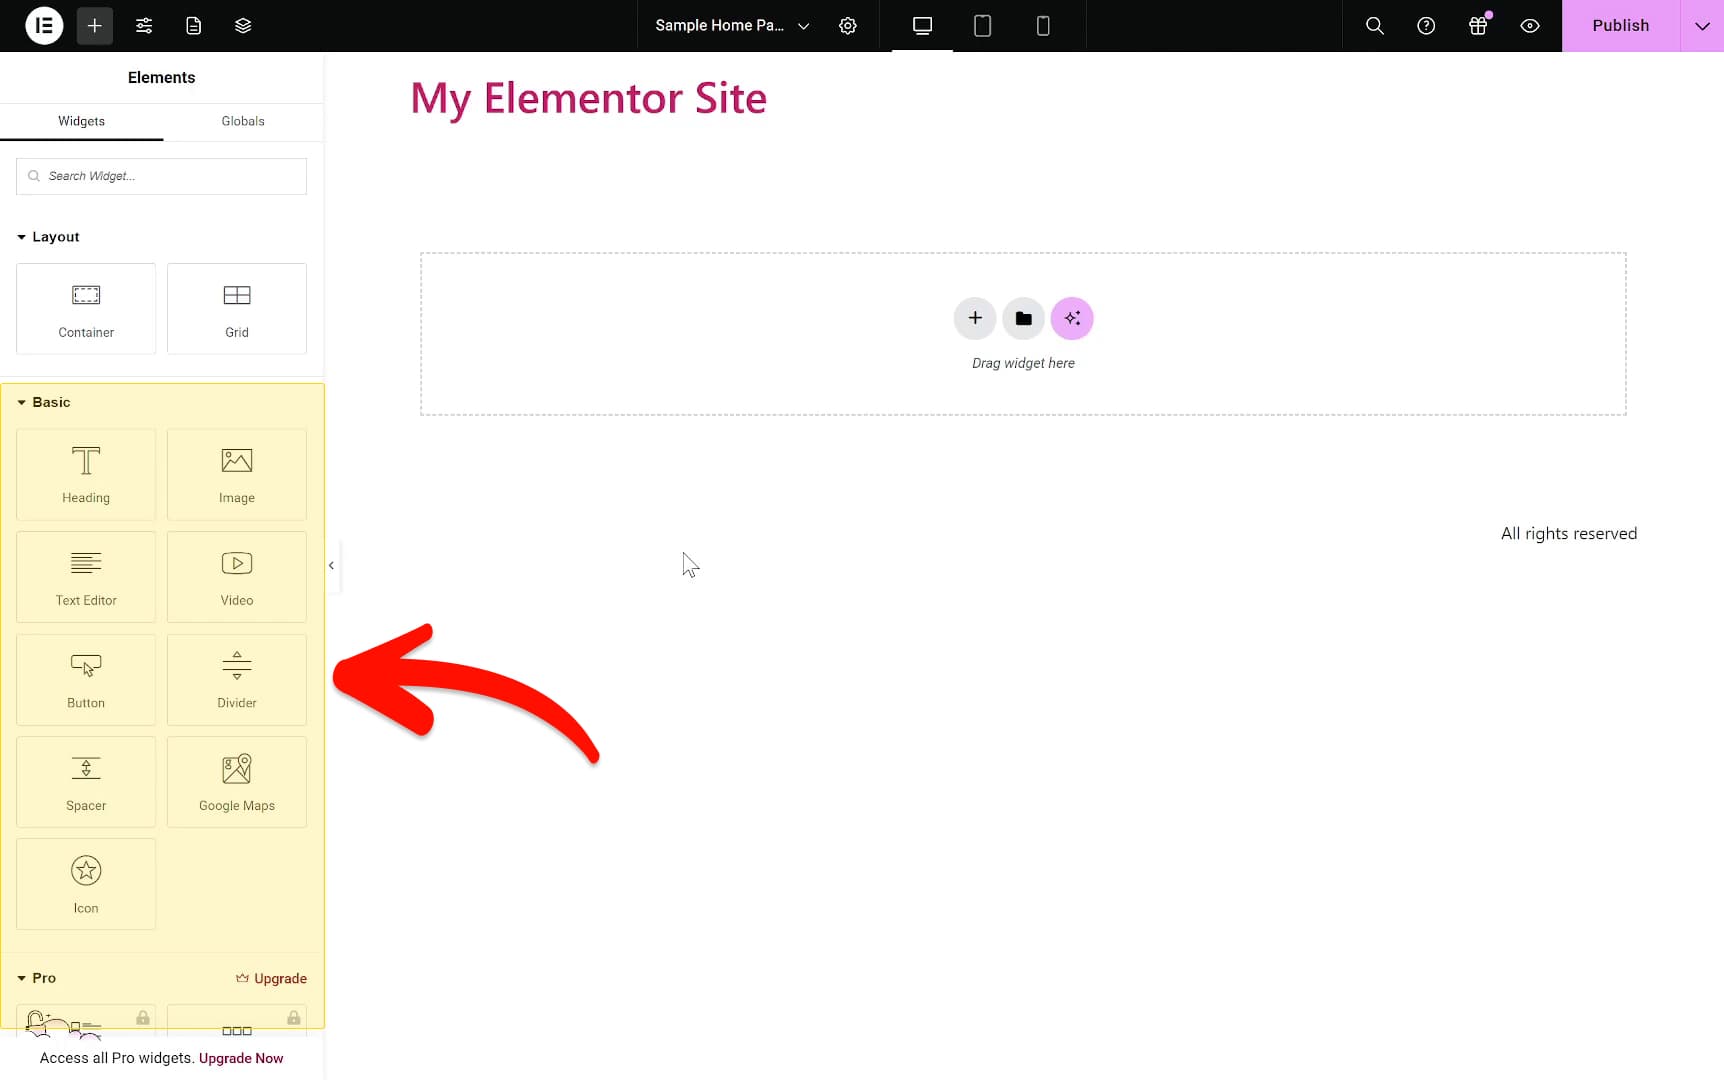
Task: Collapse the Pro section
Action: click(x=36, y=978)
